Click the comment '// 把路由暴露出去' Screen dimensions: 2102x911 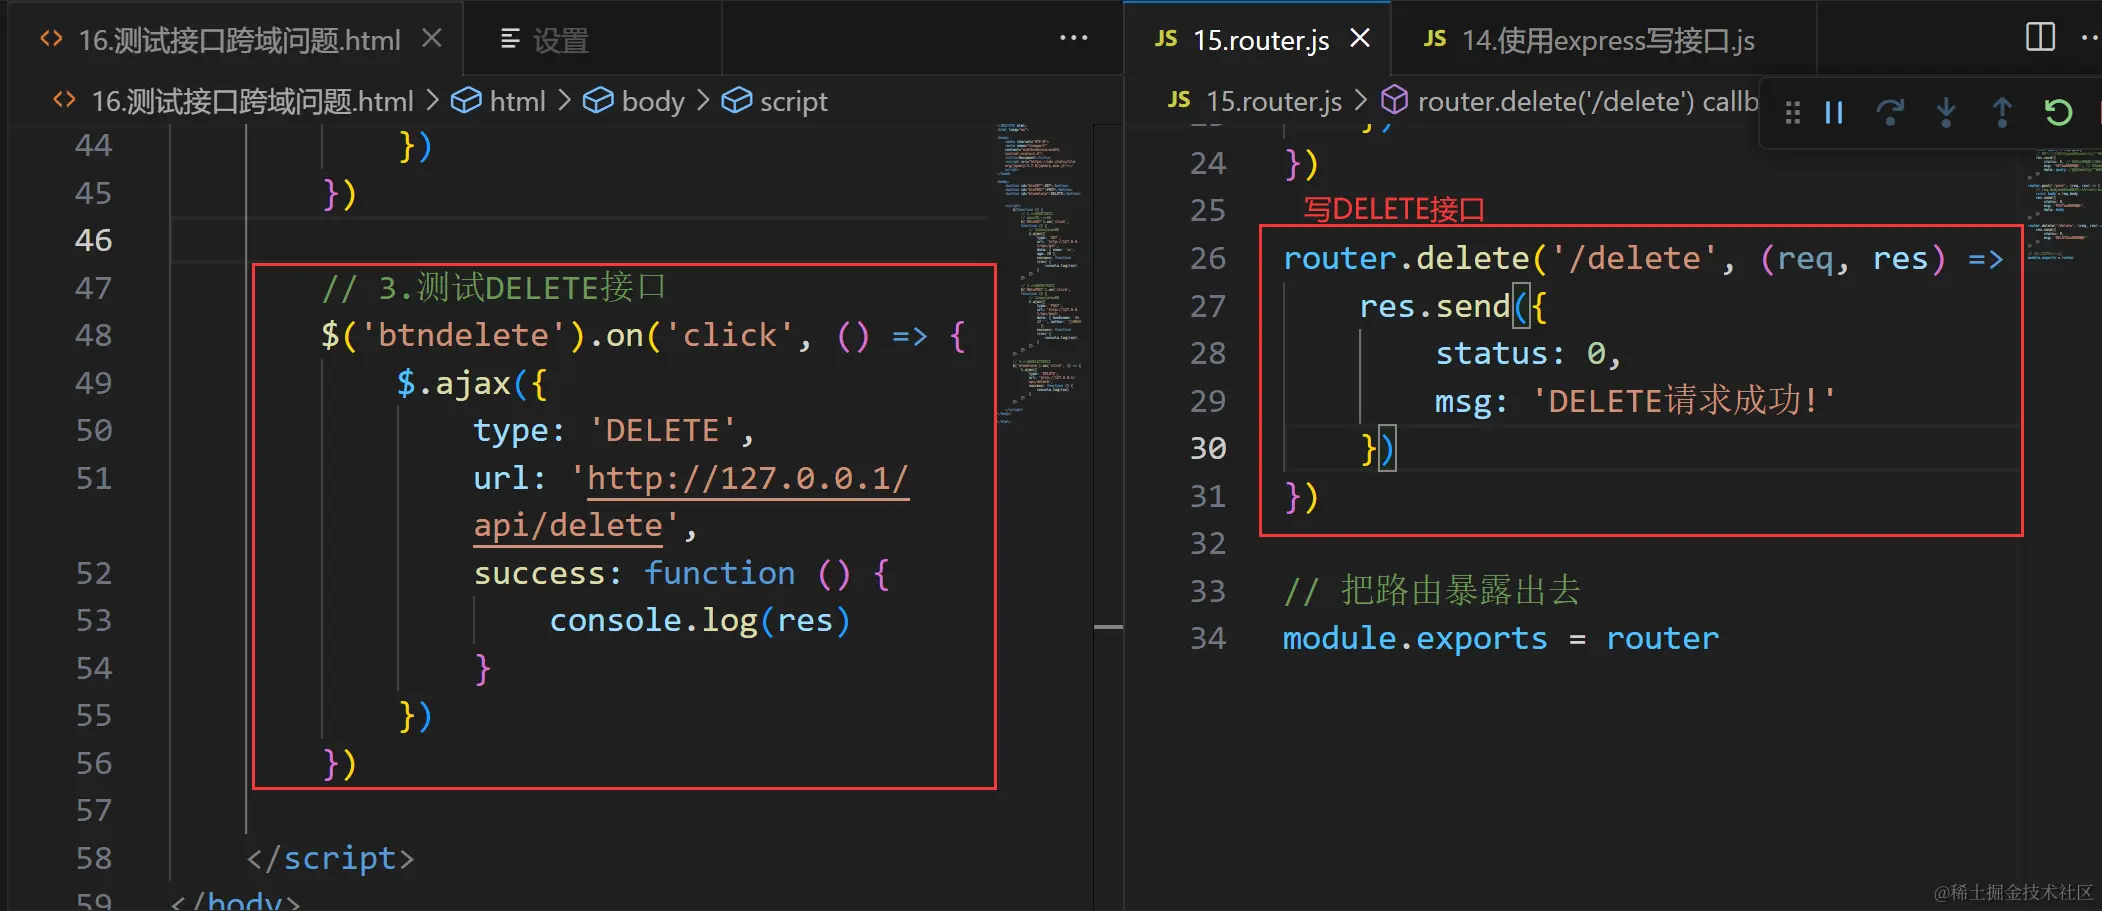(1432, 591)
